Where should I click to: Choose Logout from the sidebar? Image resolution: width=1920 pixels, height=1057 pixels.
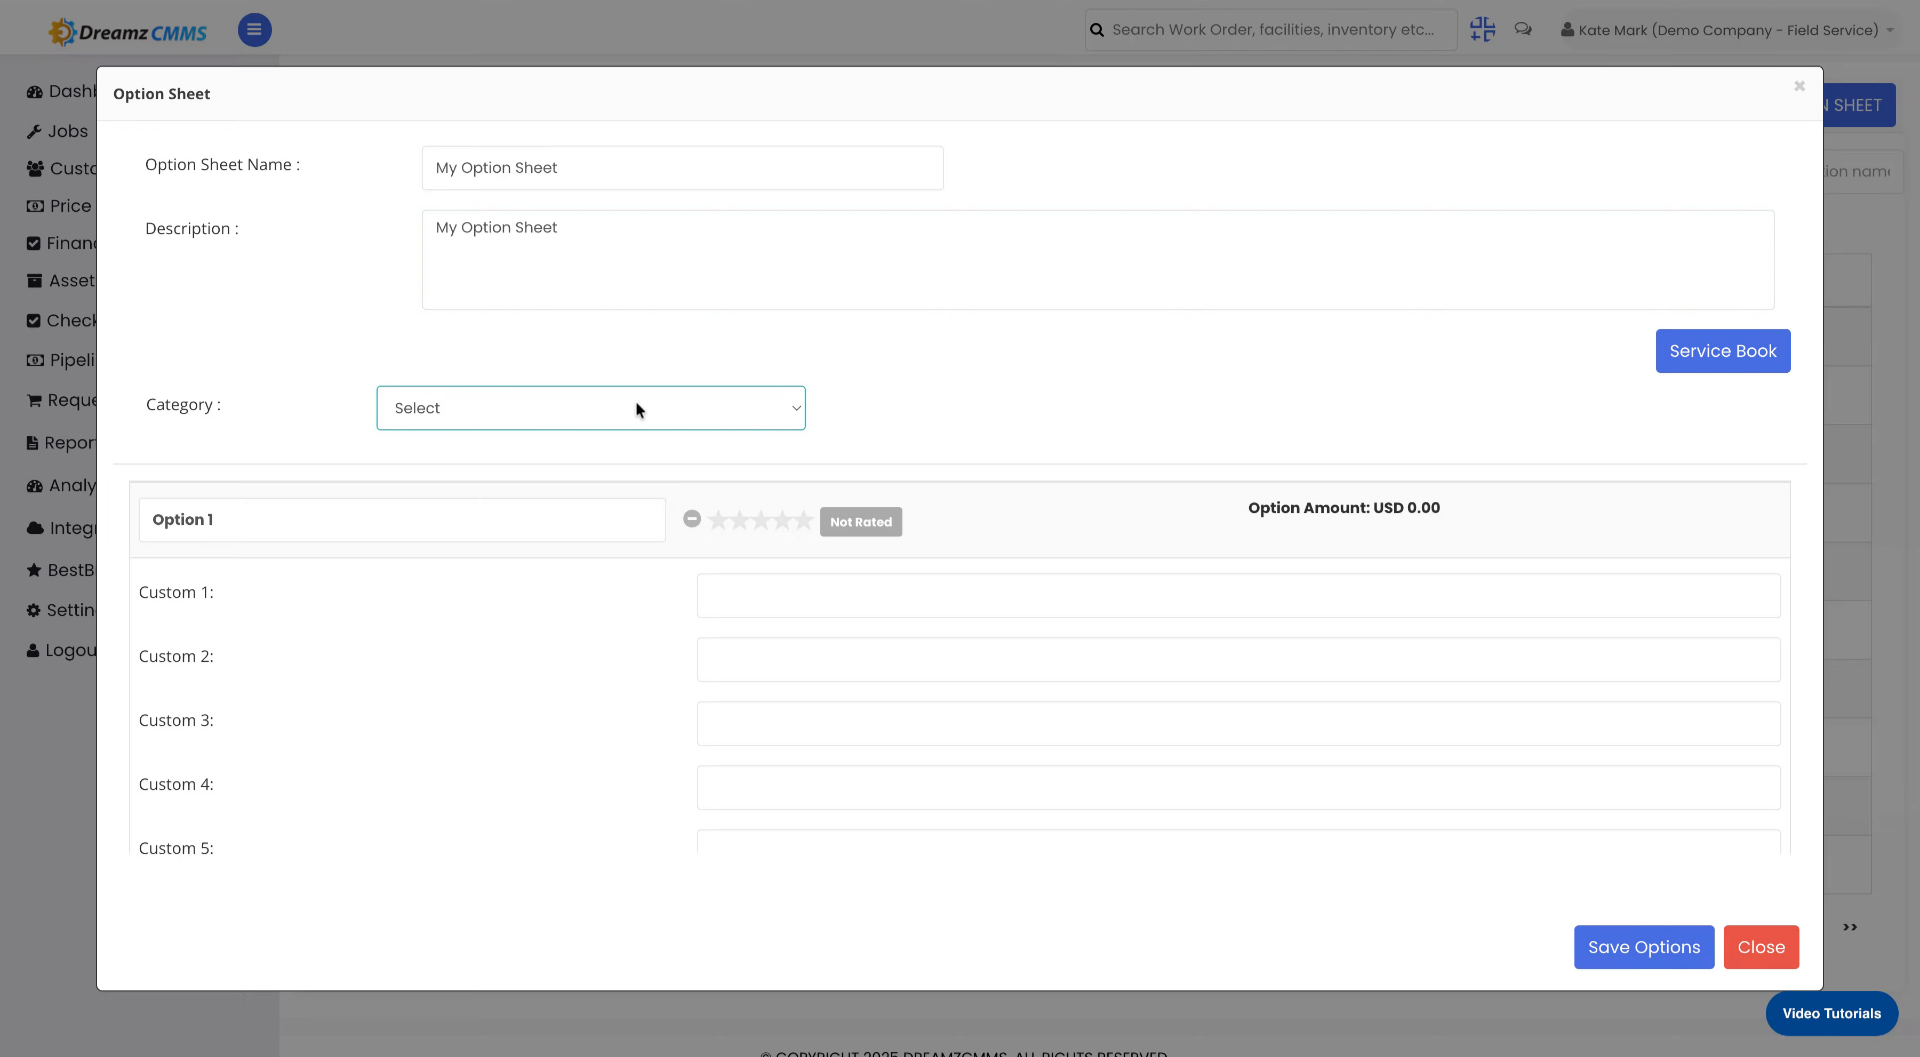click(x=34, y=650)
